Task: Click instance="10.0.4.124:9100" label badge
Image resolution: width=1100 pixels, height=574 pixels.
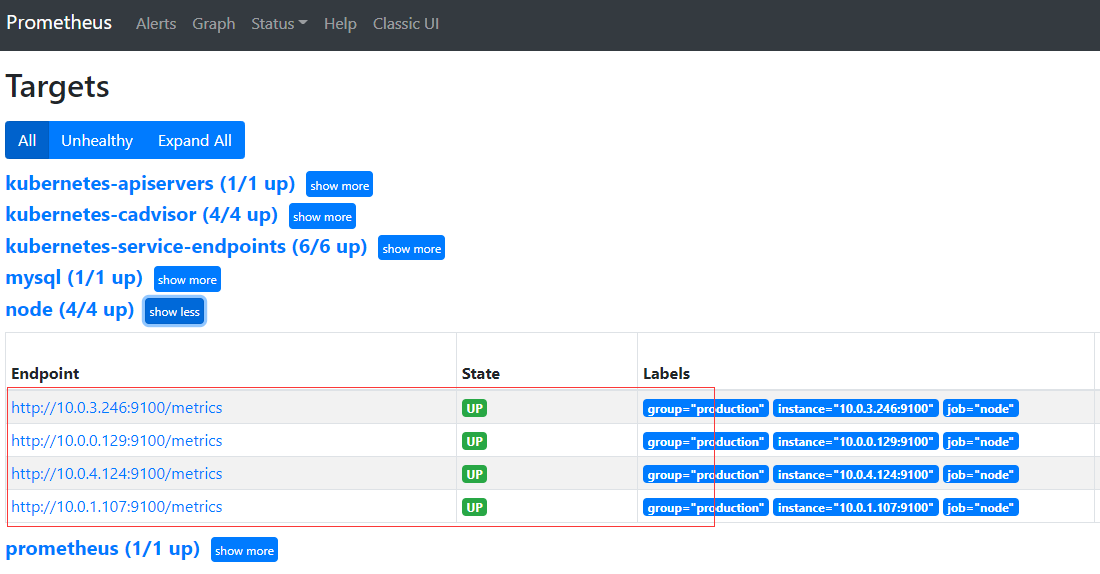Action: [855, 474]
